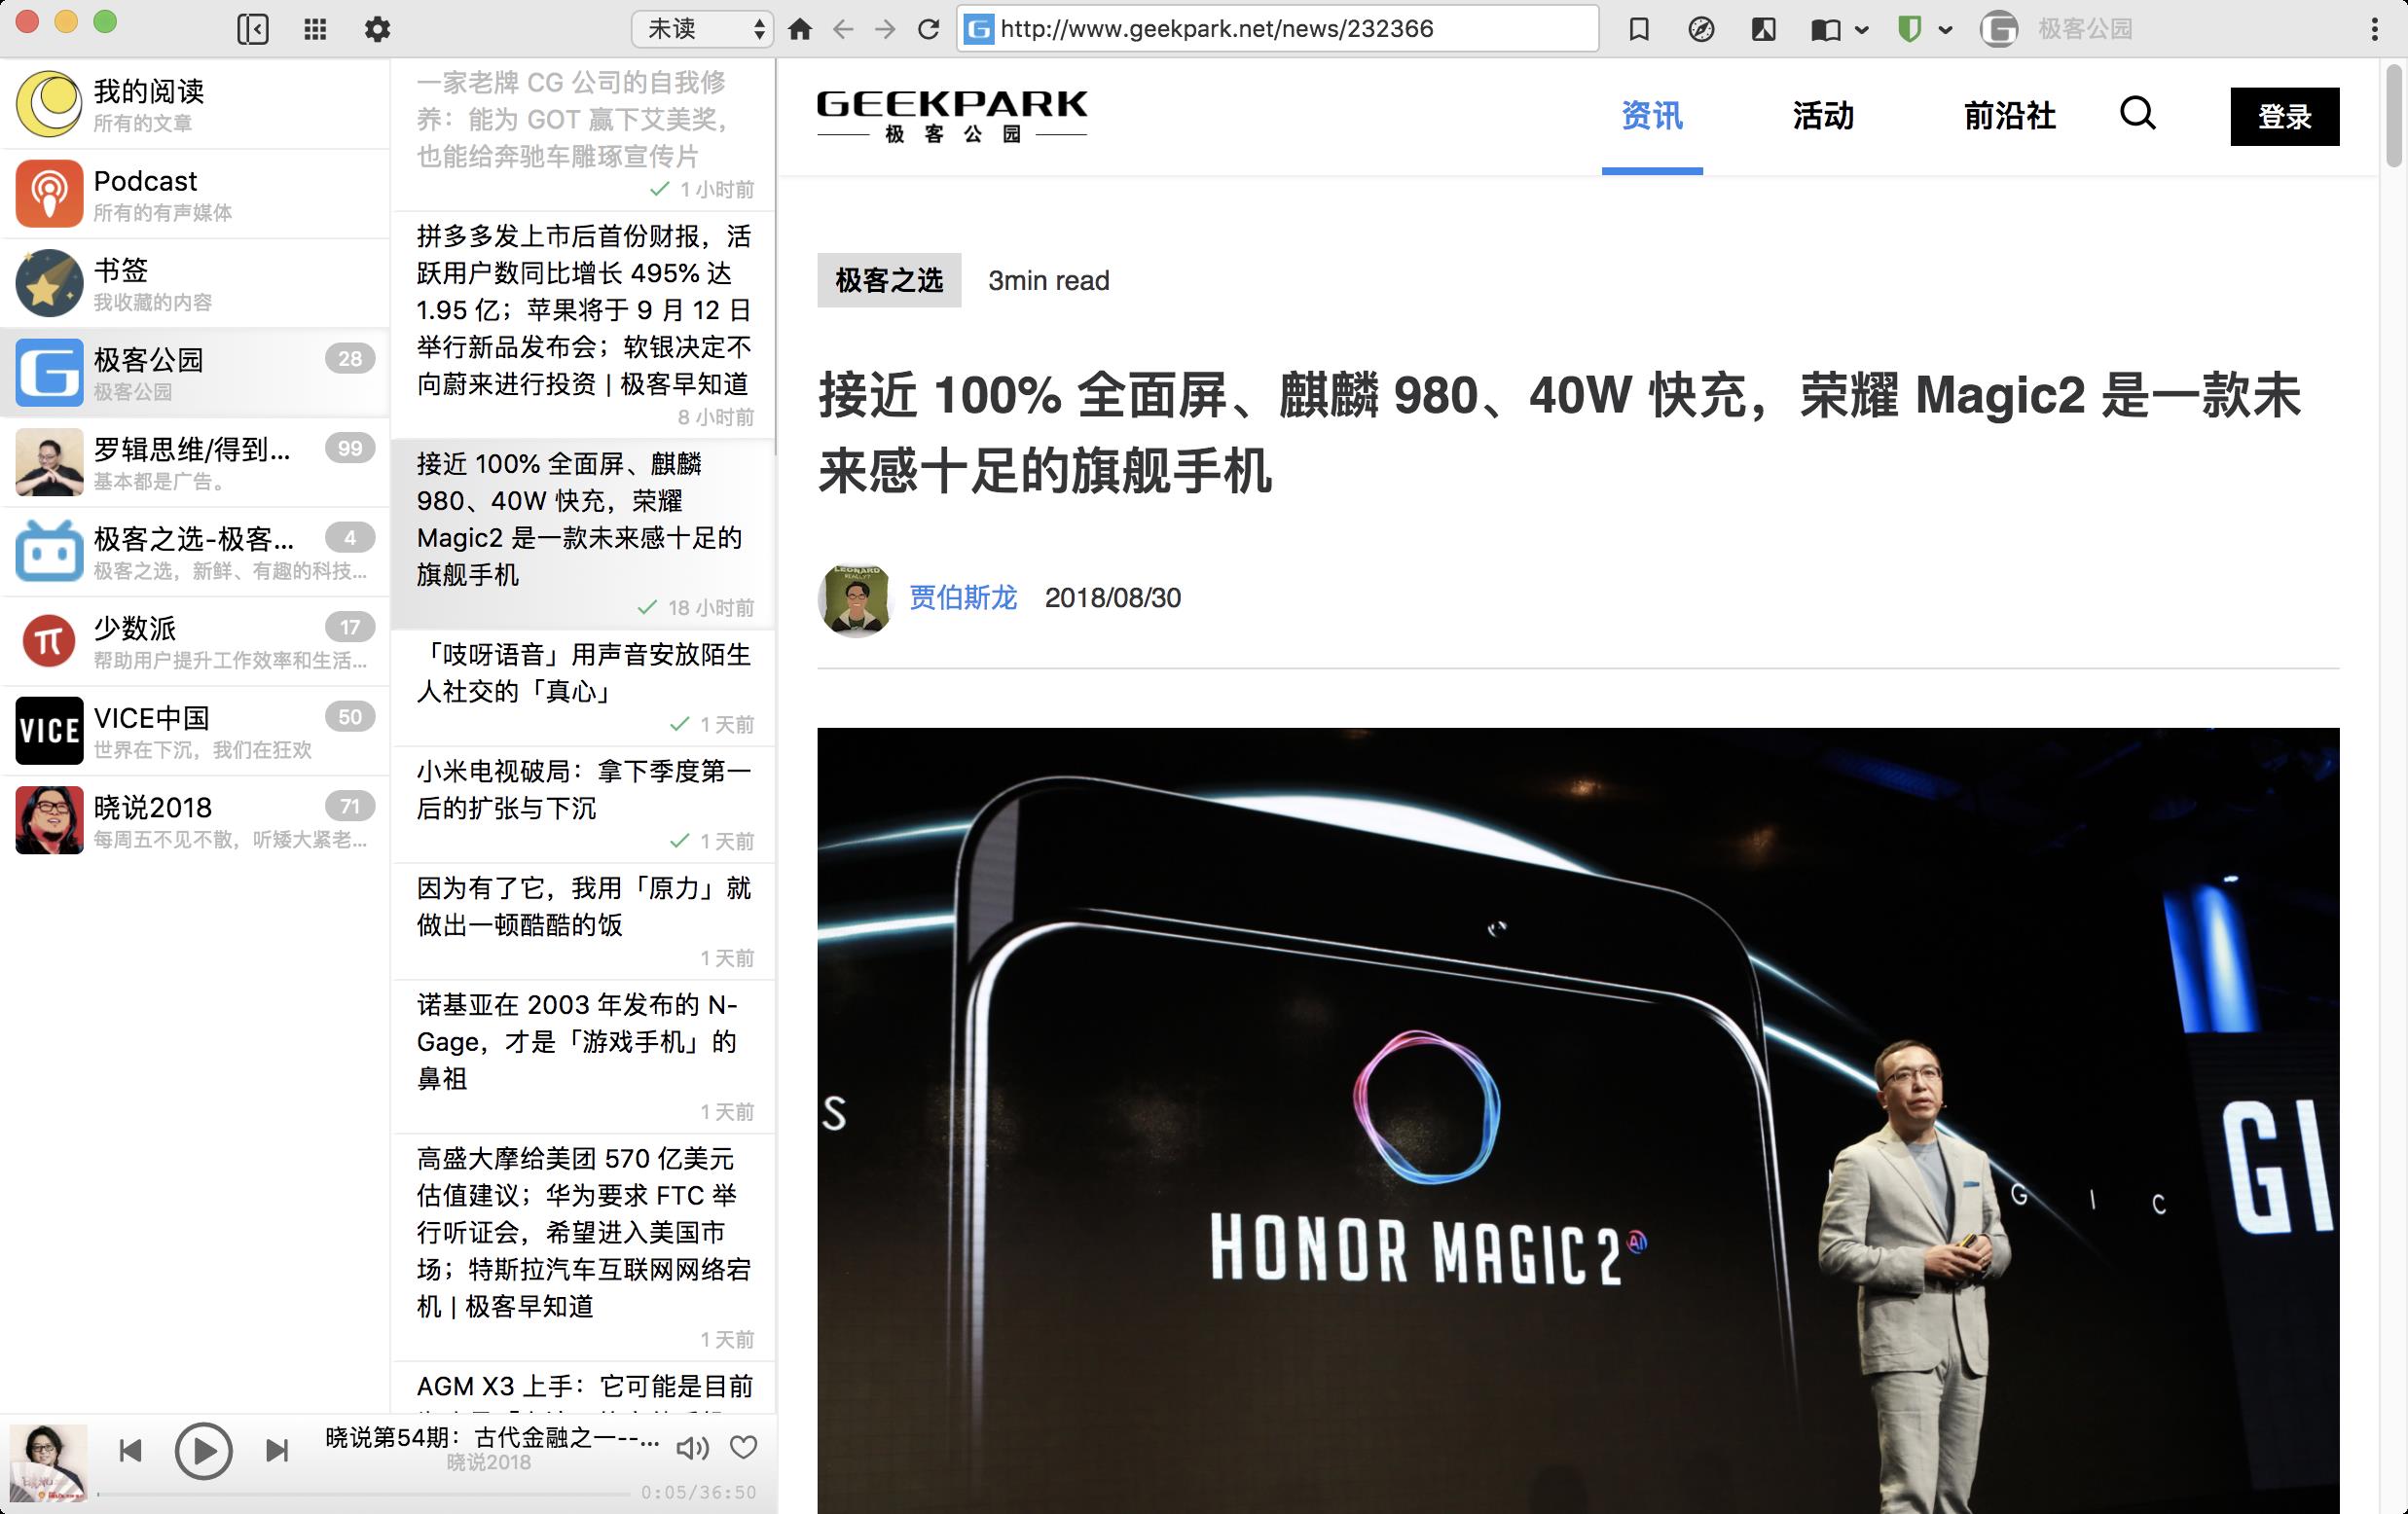Expand the reader mode book dropdown arrow
Viewport: 2408px width, 1514px height.
[x=1862, y=30]
